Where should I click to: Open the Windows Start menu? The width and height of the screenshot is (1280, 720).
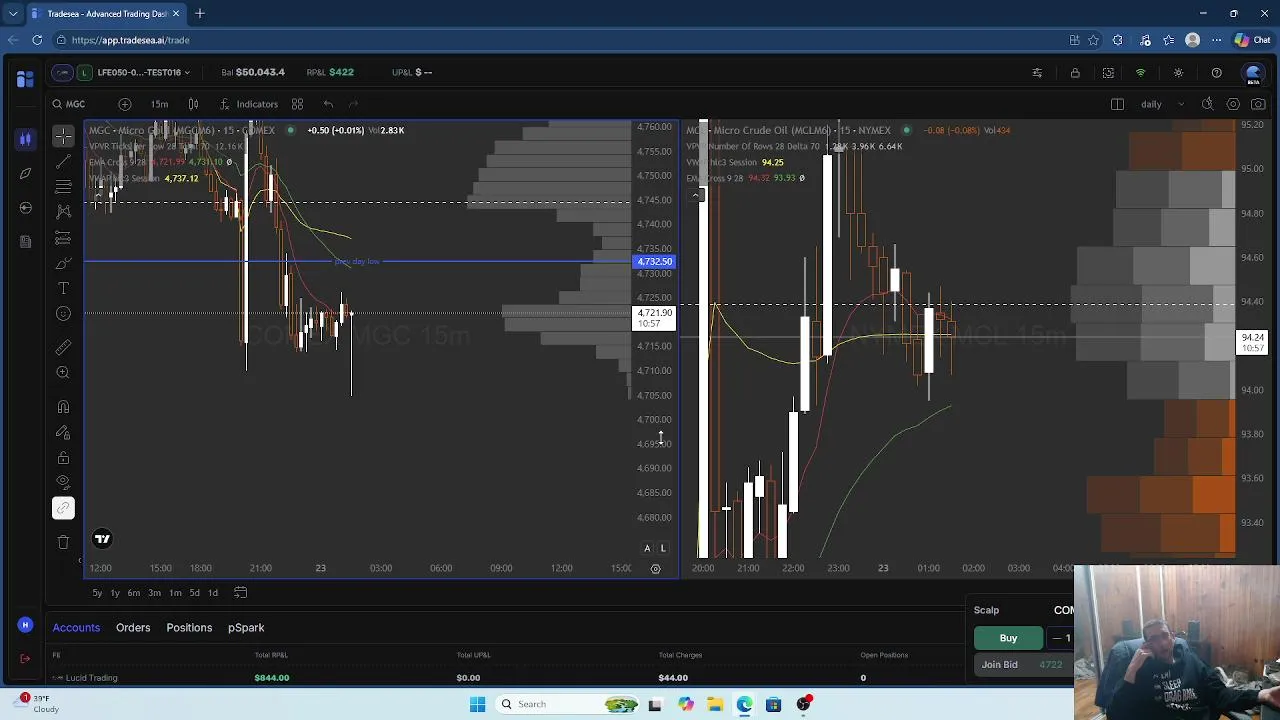pyautogui.click(x=477, y=704)
